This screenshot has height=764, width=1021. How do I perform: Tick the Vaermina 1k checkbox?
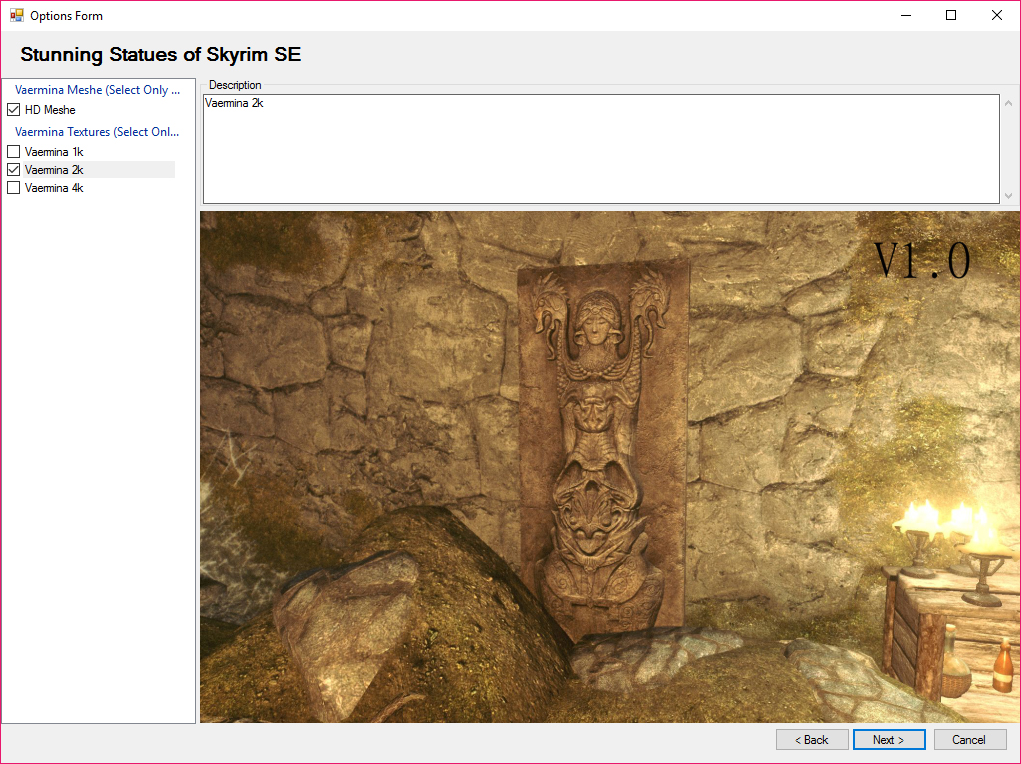[14, 152]
